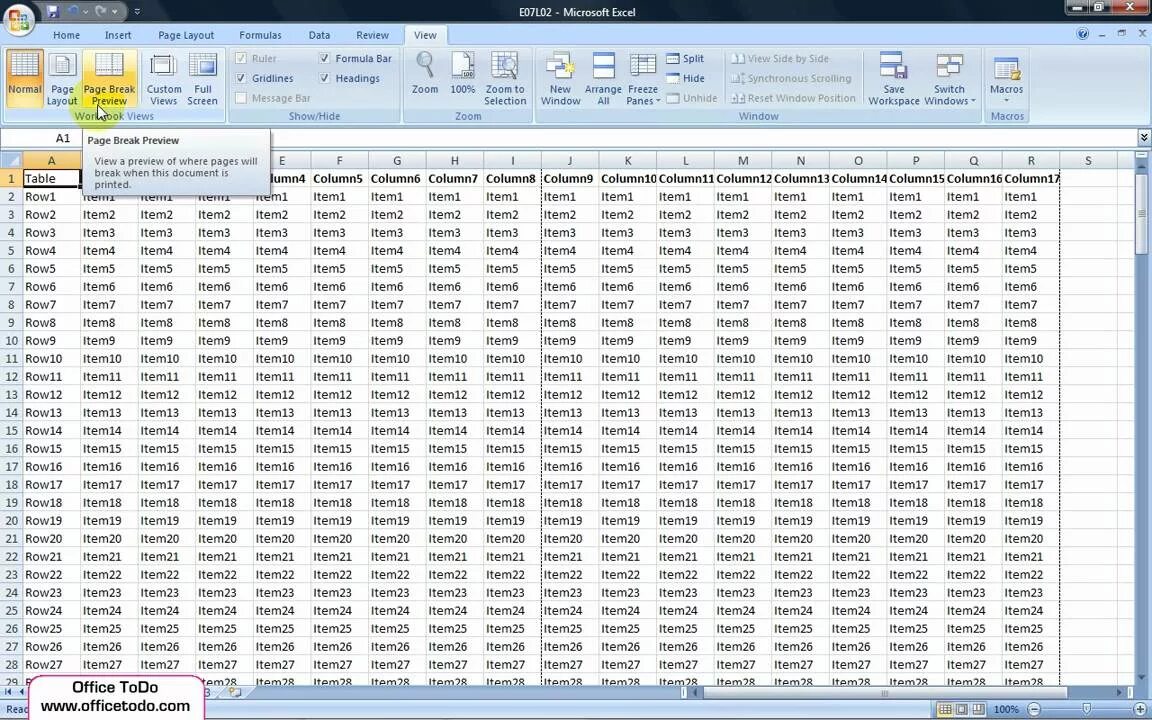
Task: Select row header 15
Action: click(x=11, y=431)
